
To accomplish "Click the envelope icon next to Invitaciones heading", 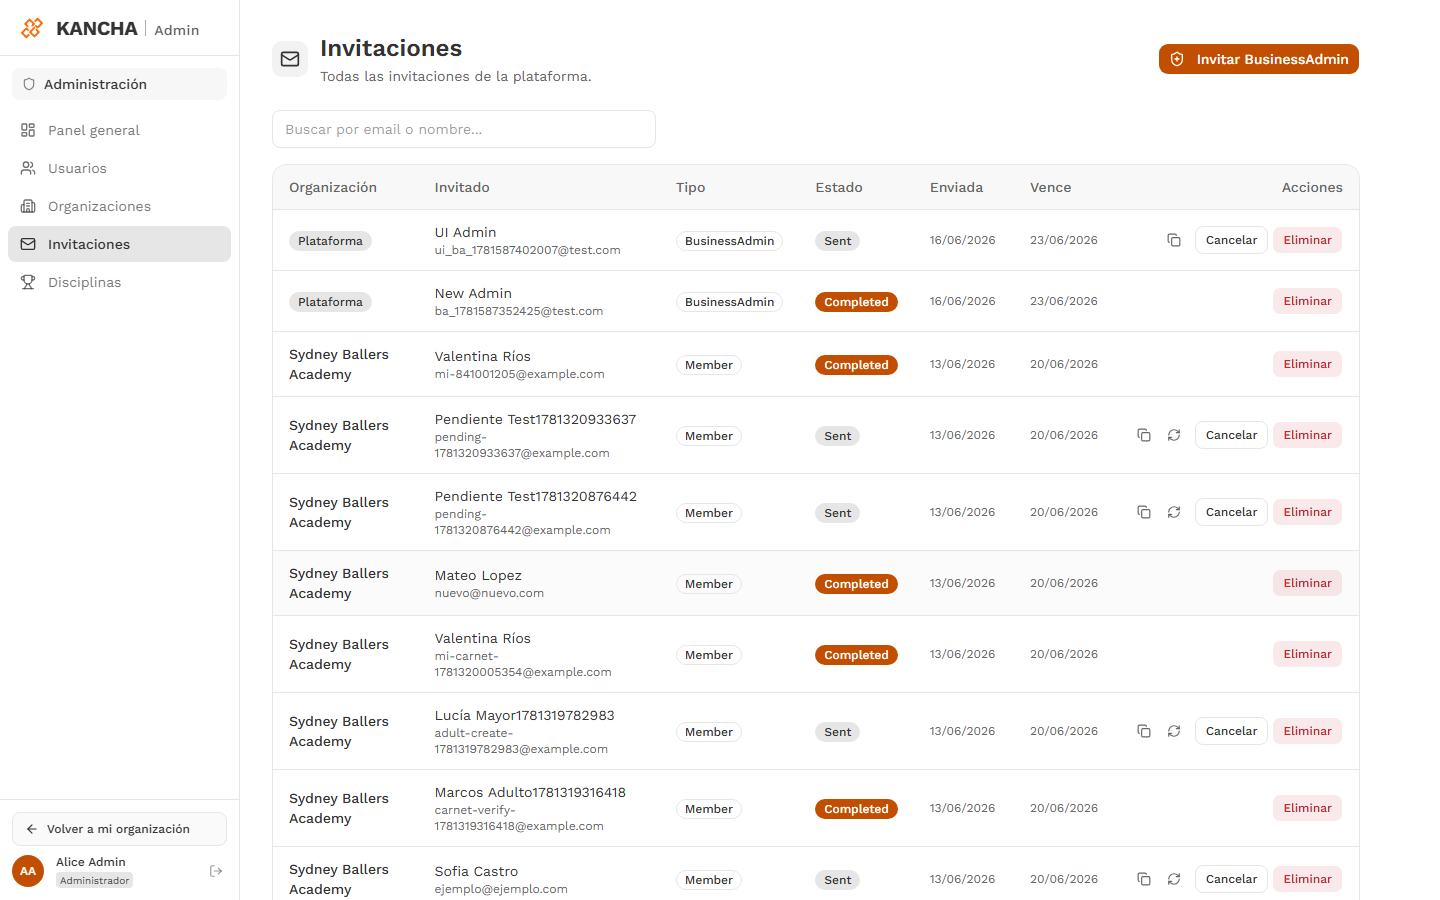I will 290,59.
